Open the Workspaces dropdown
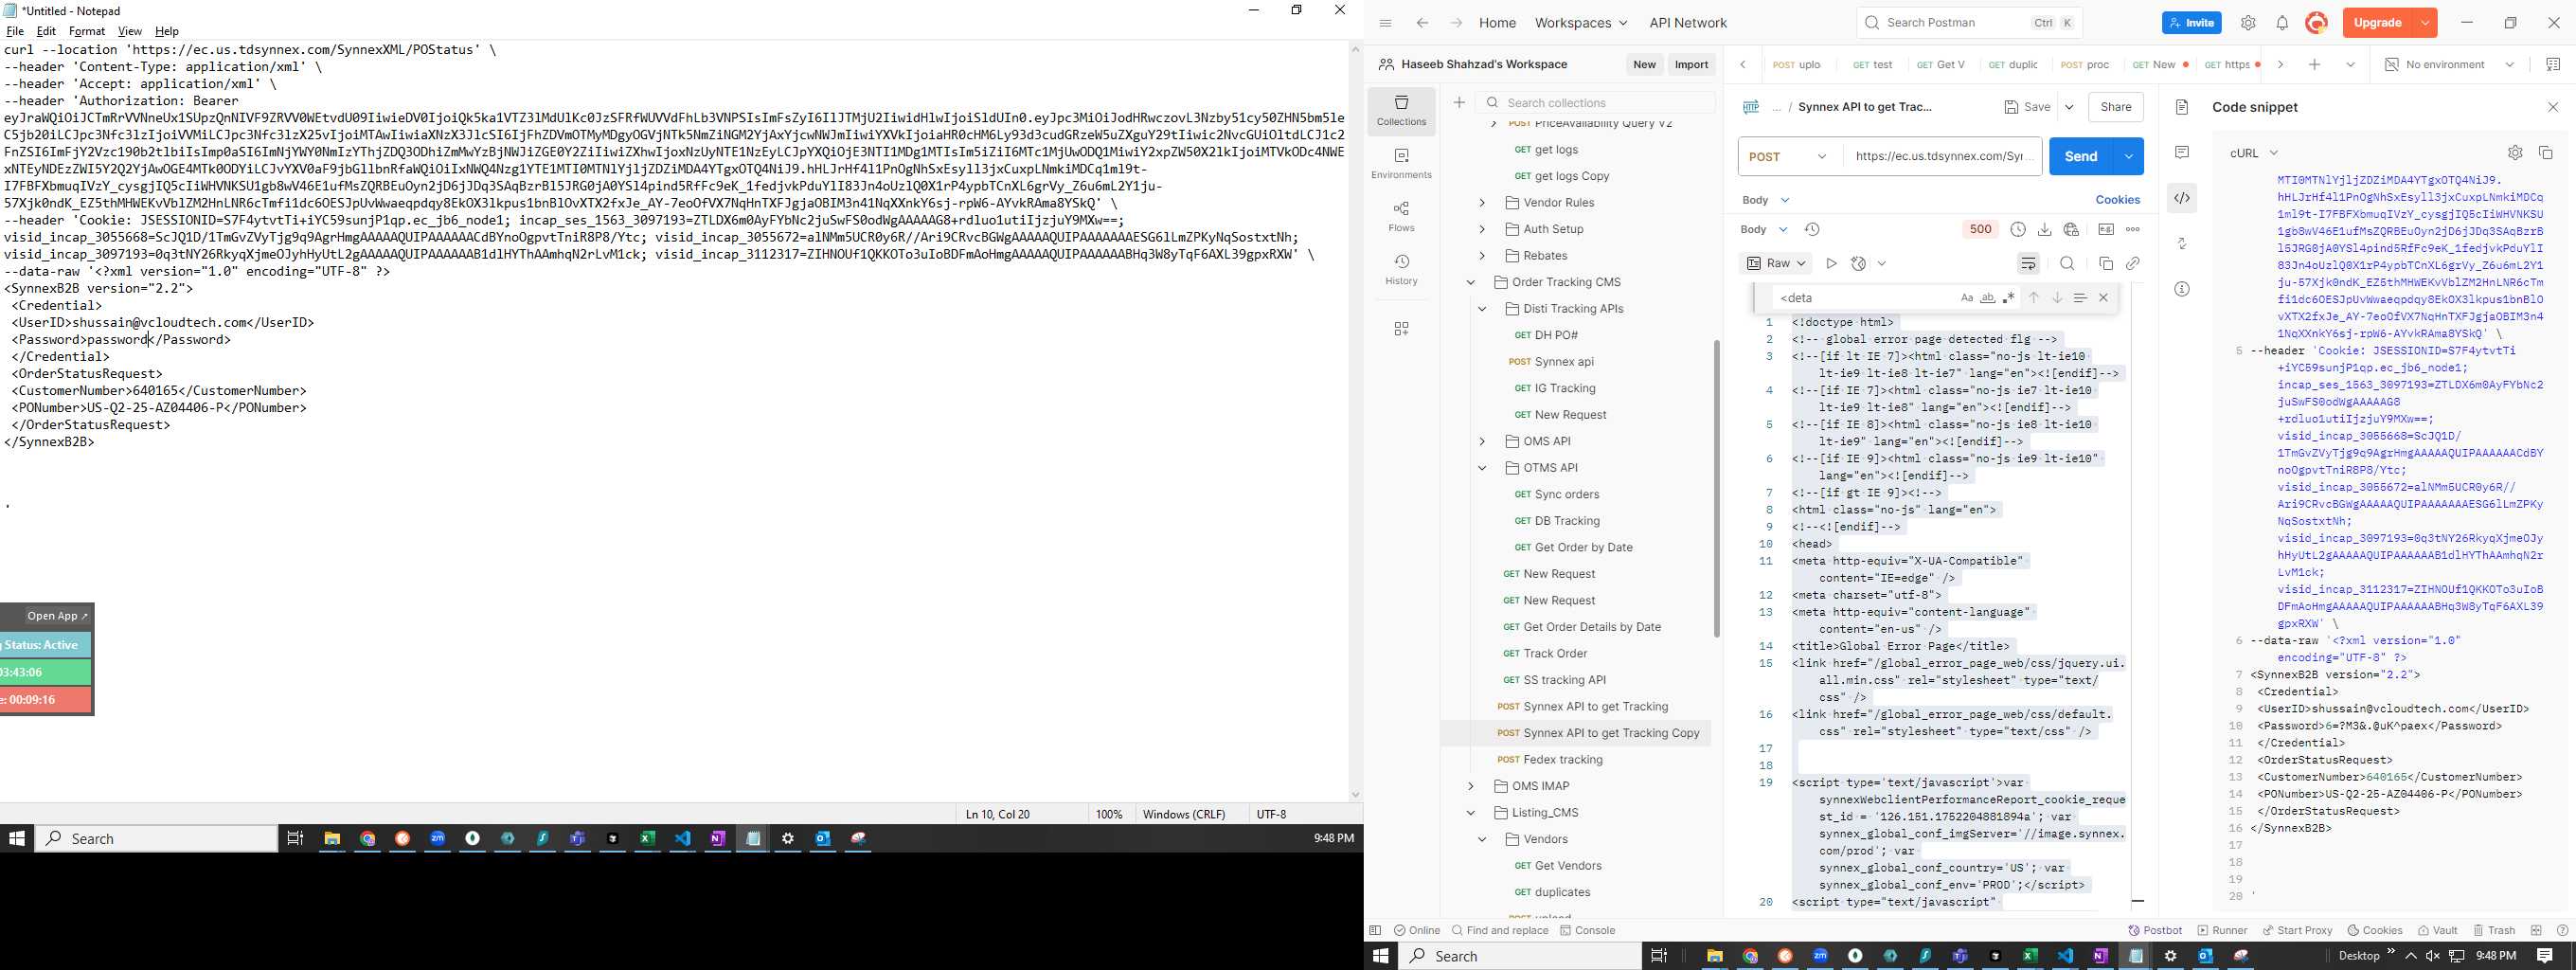2576x970 pixels. (x=1581, y=23)
